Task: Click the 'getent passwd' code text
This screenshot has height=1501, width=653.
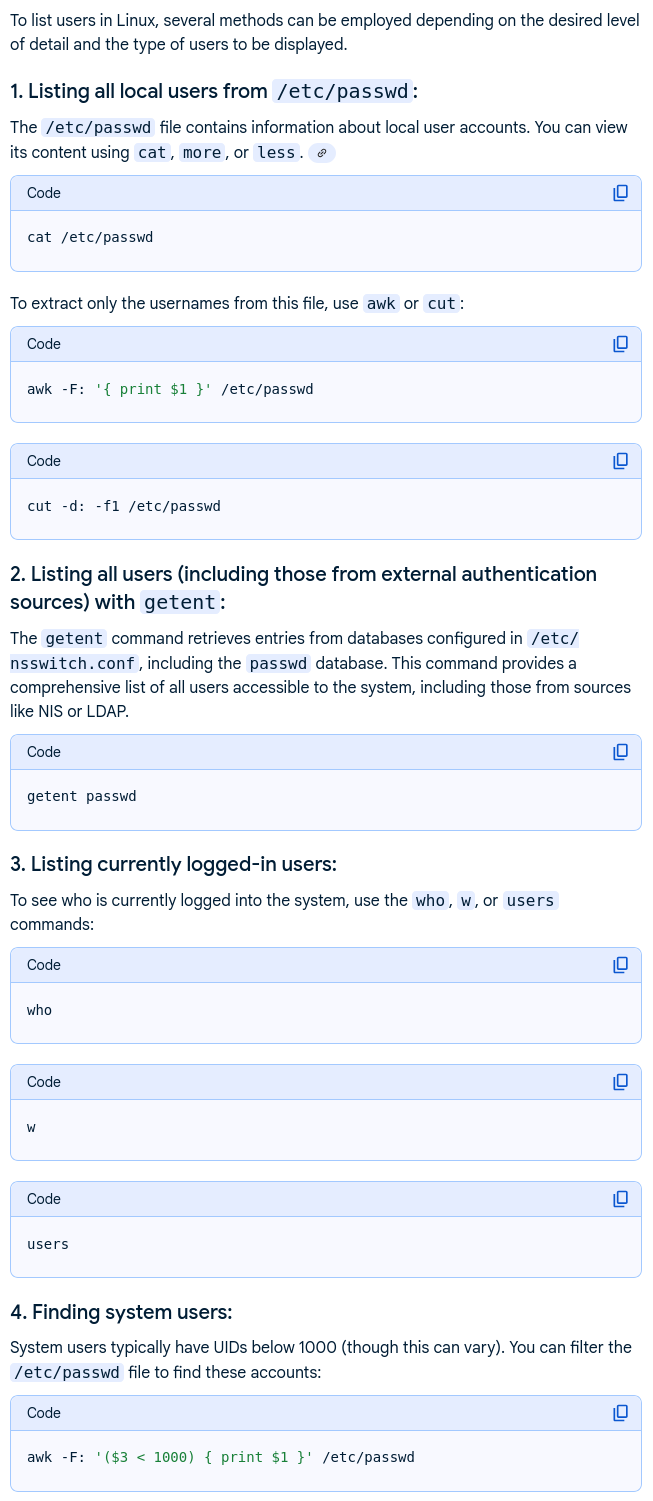Action: (x=82, y=797)
